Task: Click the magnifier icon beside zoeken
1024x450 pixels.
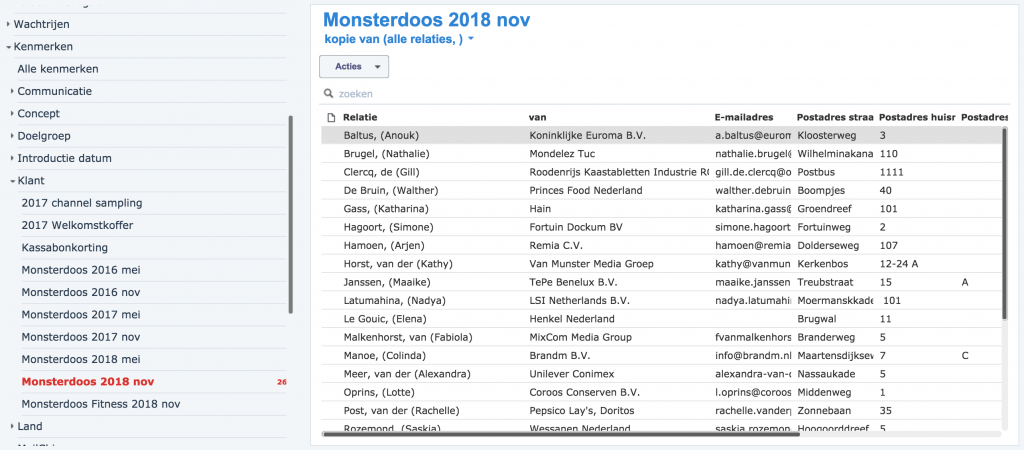Action: tap(328, 94)
